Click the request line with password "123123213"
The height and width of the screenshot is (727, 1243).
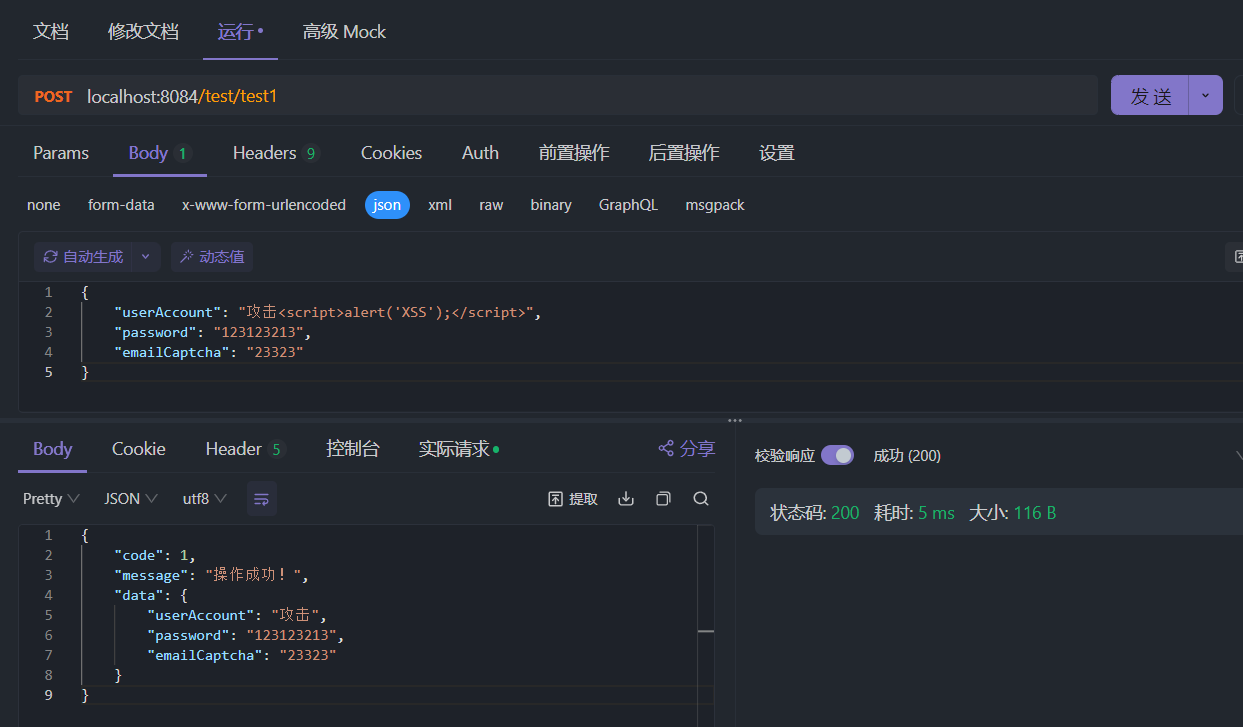(213, 332)
